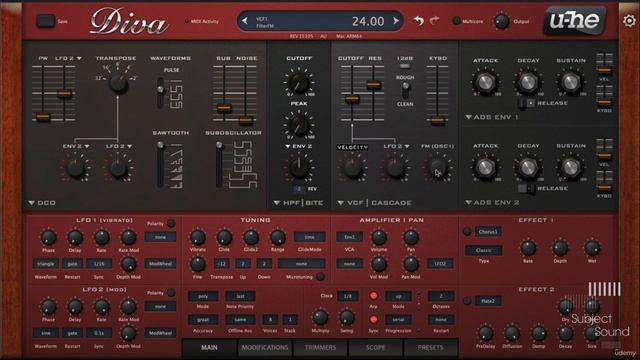640x360 pixels.
Task: Toggle Effect 1 power button
Action: pyautogui.click(x=467, y=232)
